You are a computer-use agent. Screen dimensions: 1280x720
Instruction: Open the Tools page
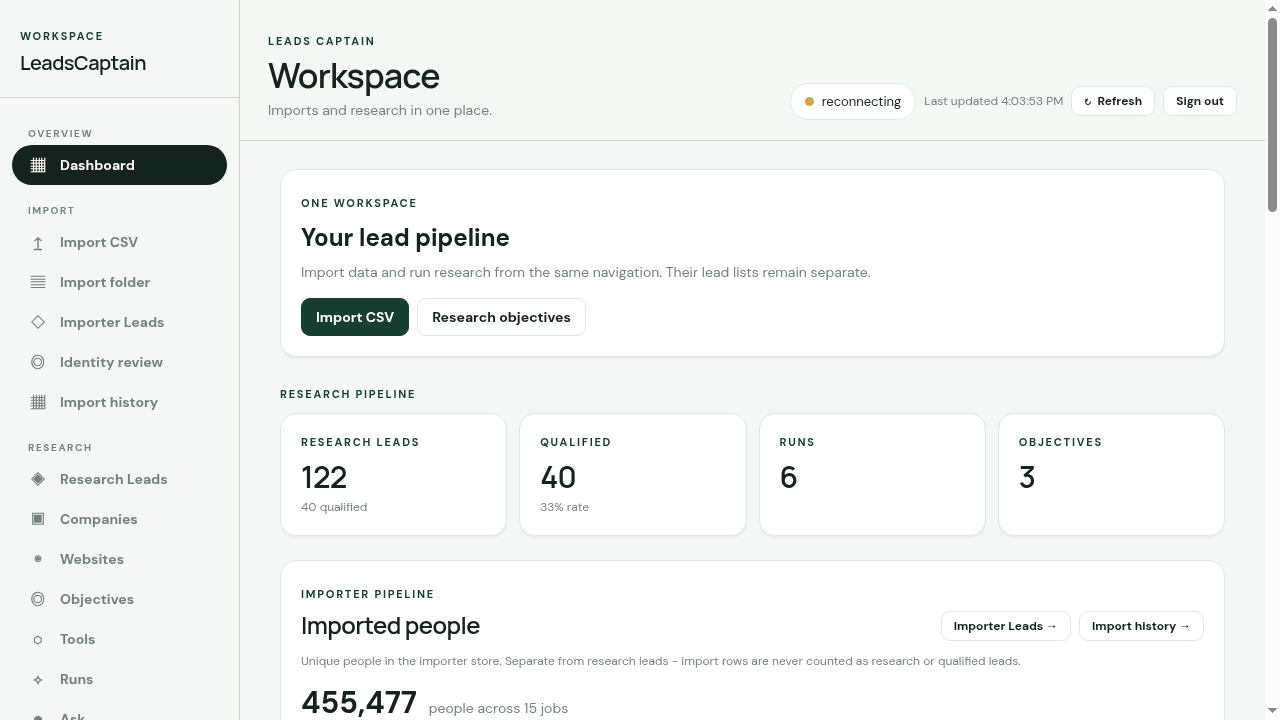click(x=119, y=639)
